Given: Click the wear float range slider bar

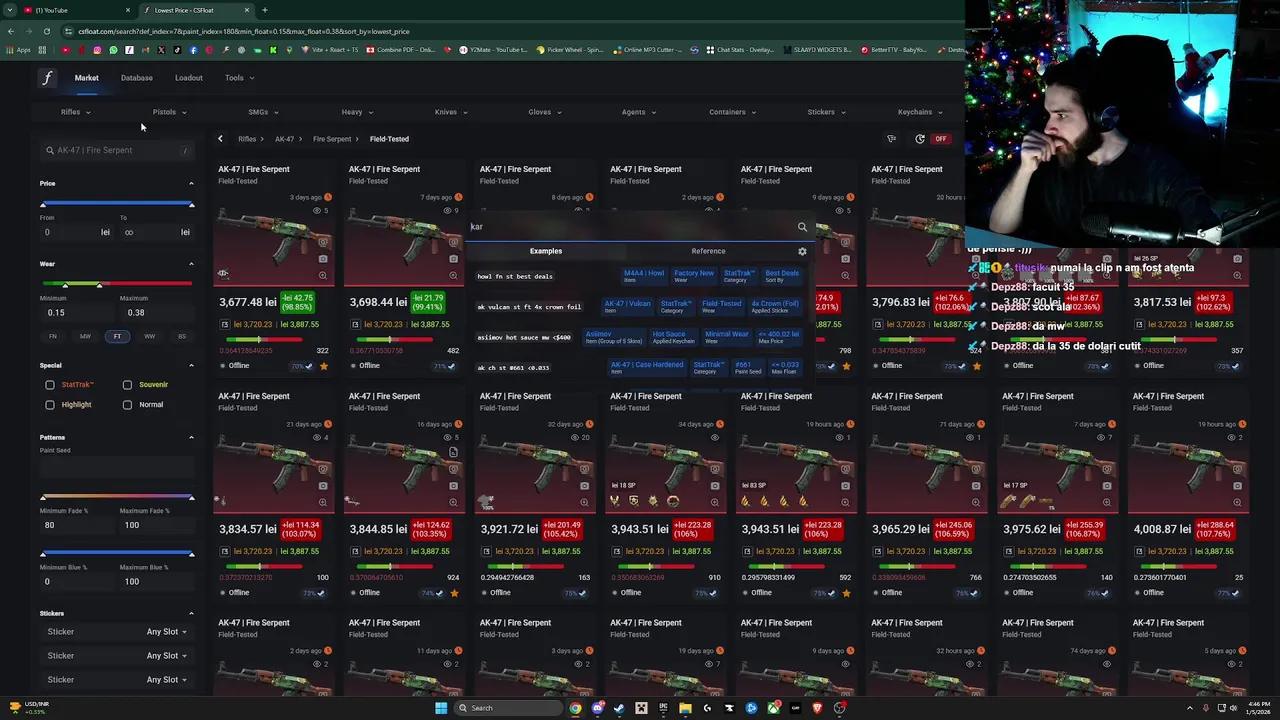Looking at the screenshot, I should [x=116, y=285].
